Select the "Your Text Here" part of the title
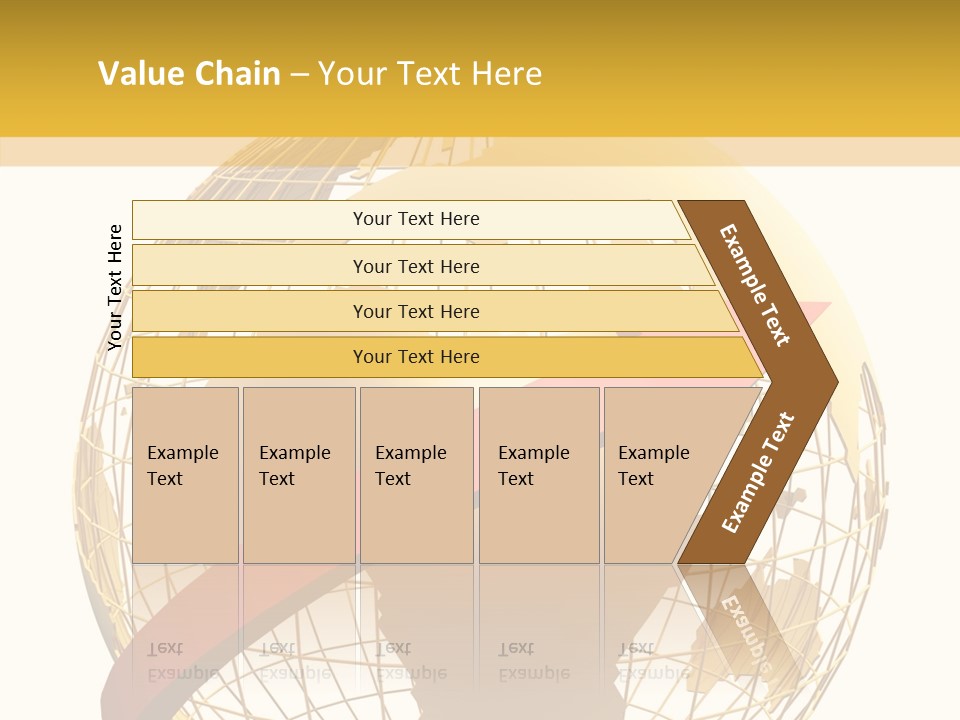The width and height of the screenshot is (960, 720). [x=430, y=74]
